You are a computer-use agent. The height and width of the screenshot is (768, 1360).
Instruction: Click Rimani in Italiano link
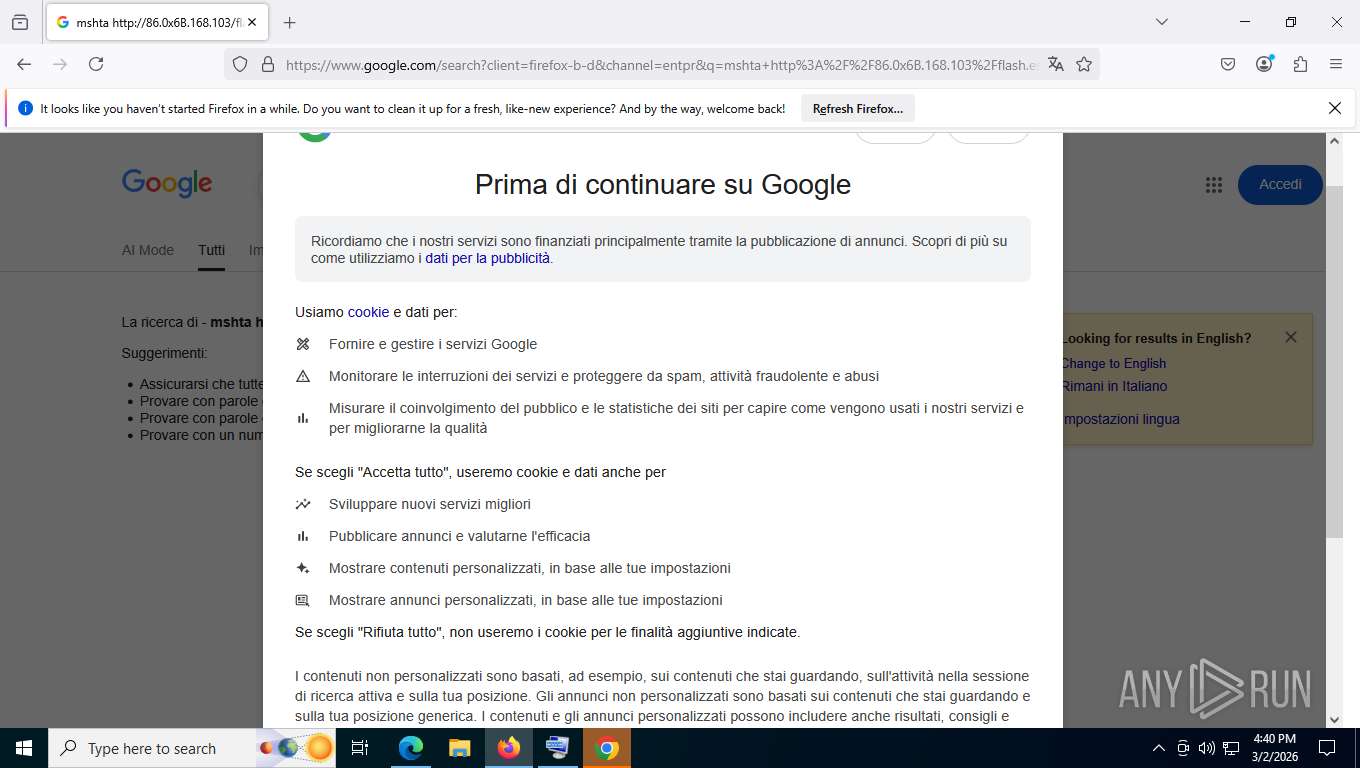[1114, 386]
